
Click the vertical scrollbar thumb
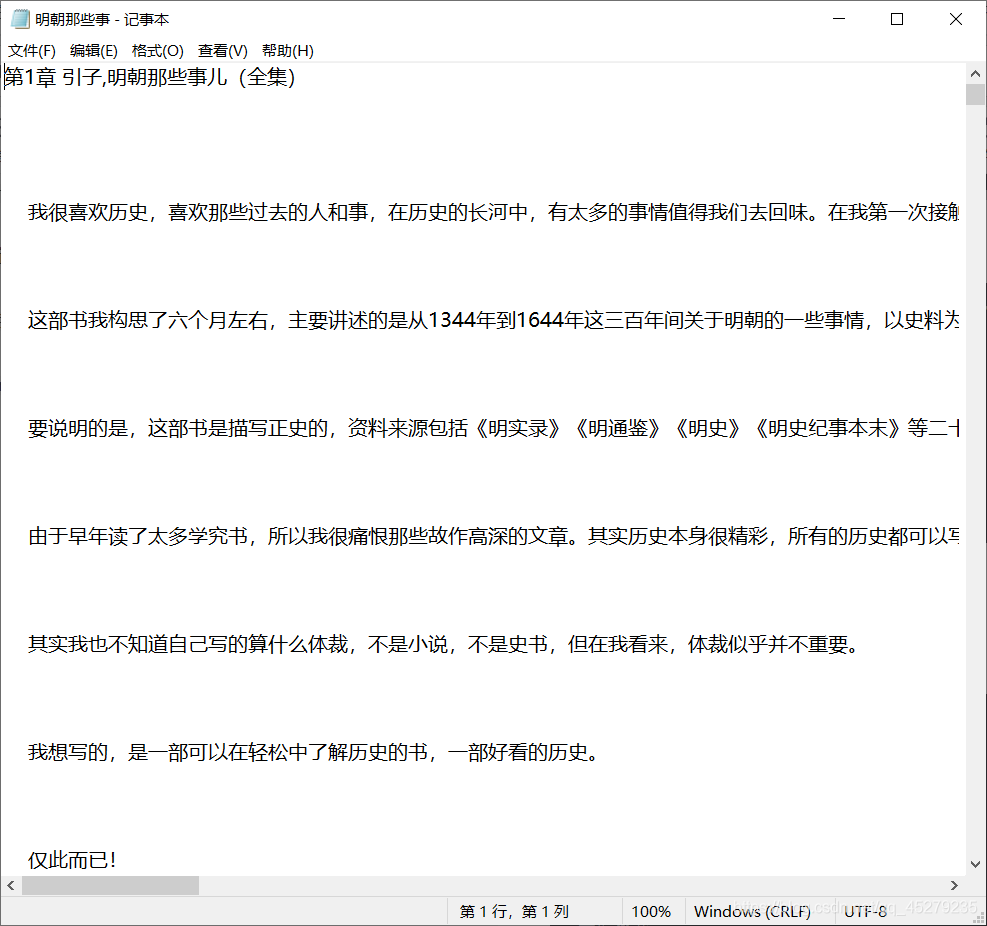pyautogui.click(x=976, y=94)
